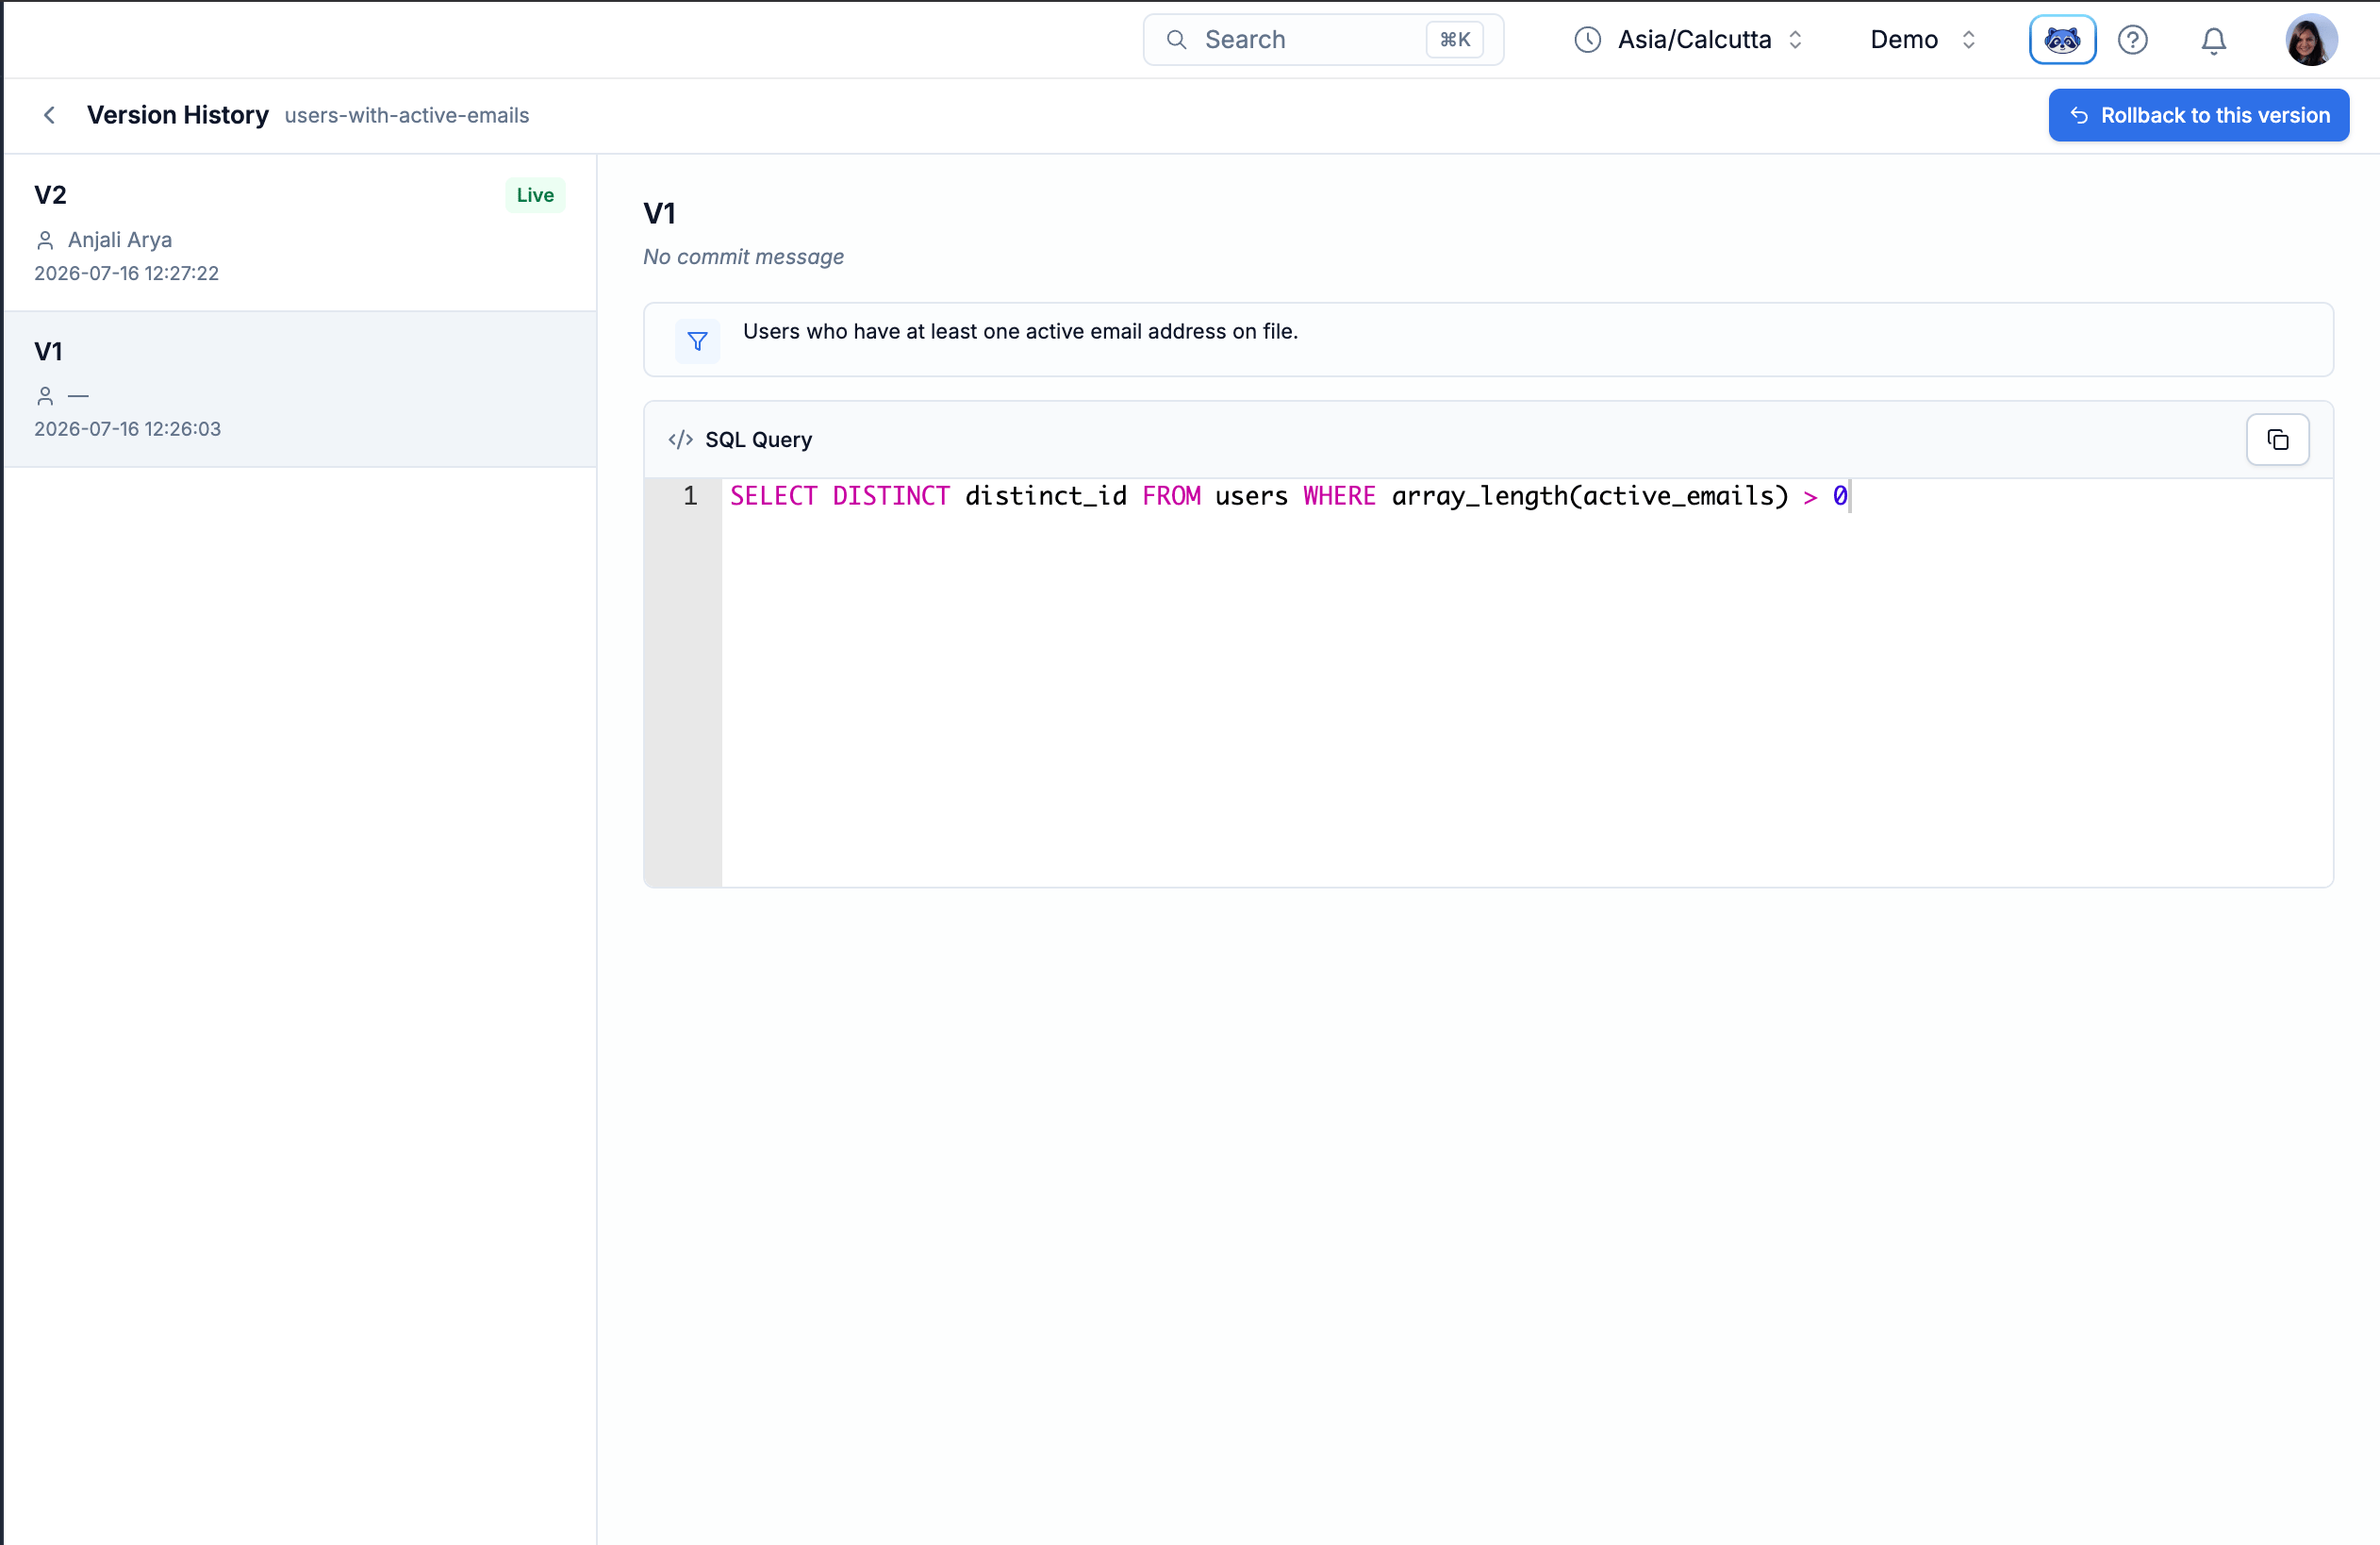Click Rollback to this version button
The height and width of the screenshot is (1545, 2380).
pyautogui.click(x=2198, y=115)
